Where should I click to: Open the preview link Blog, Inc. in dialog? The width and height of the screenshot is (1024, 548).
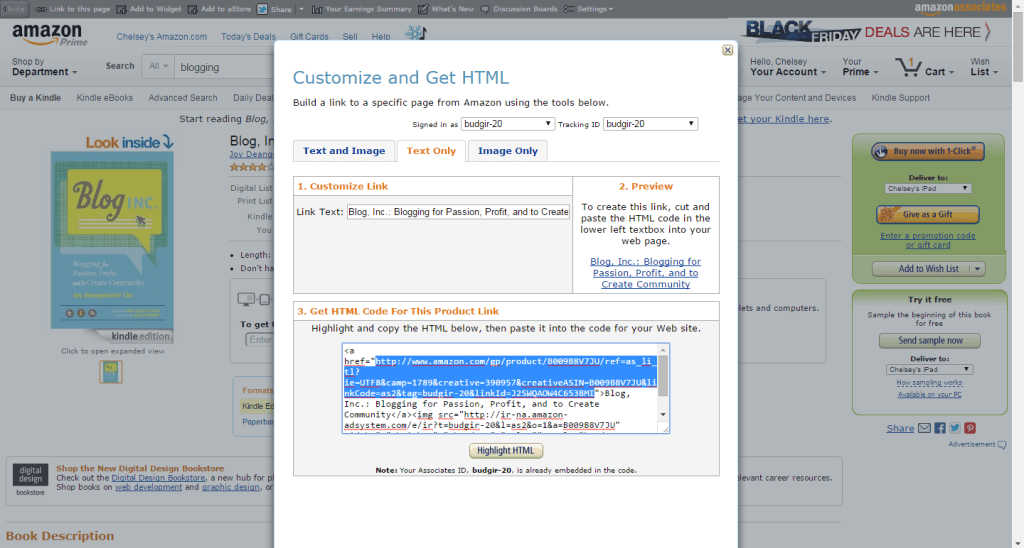tap(645, 273)
